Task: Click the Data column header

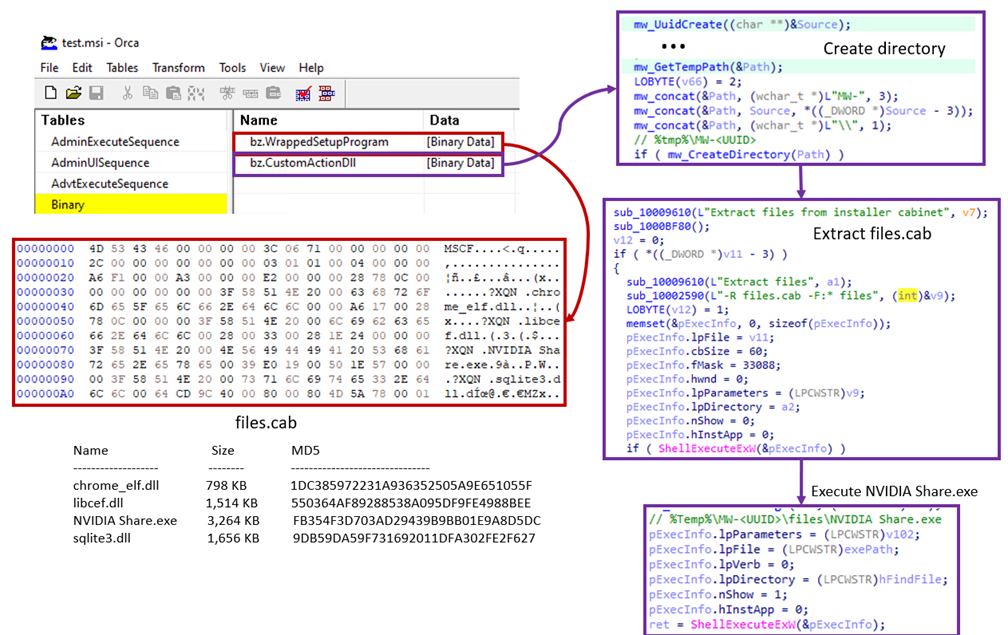Action: point(444,120)
